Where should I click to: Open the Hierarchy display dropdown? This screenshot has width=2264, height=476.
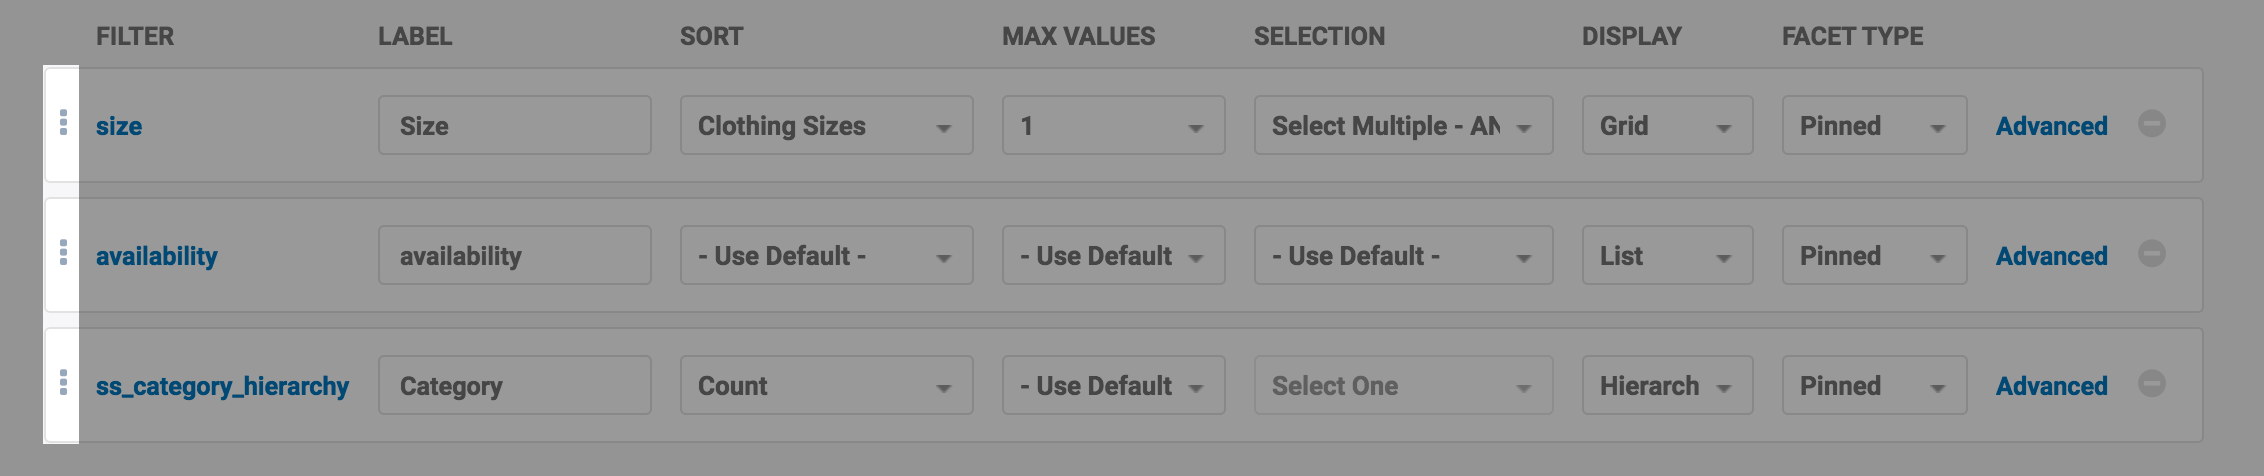coord(1667,386)
